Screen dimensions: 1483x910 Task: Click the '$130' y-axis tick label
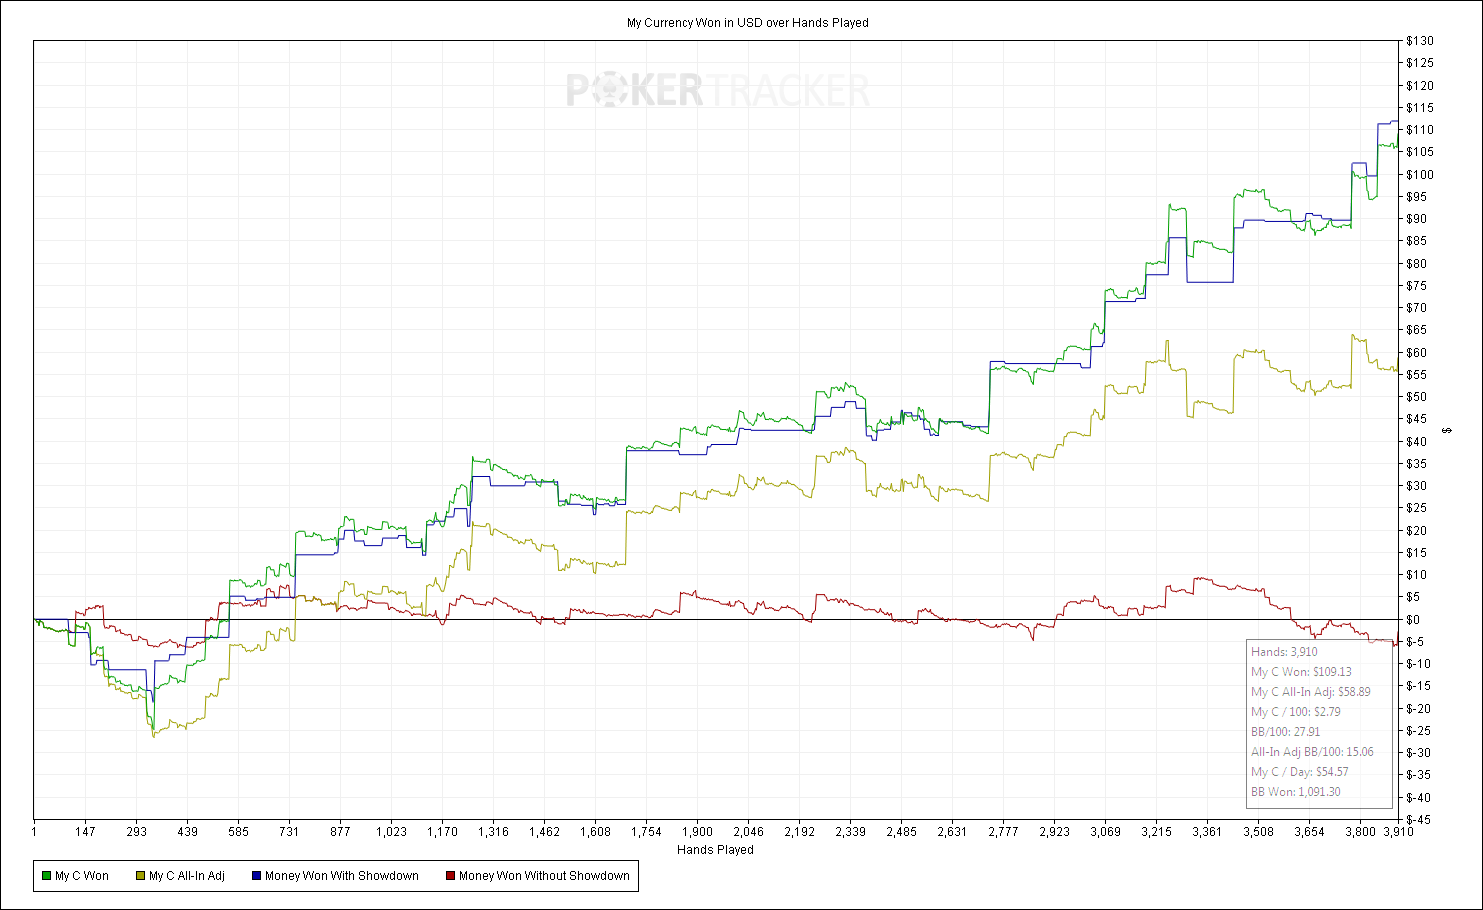[1419, 41]
